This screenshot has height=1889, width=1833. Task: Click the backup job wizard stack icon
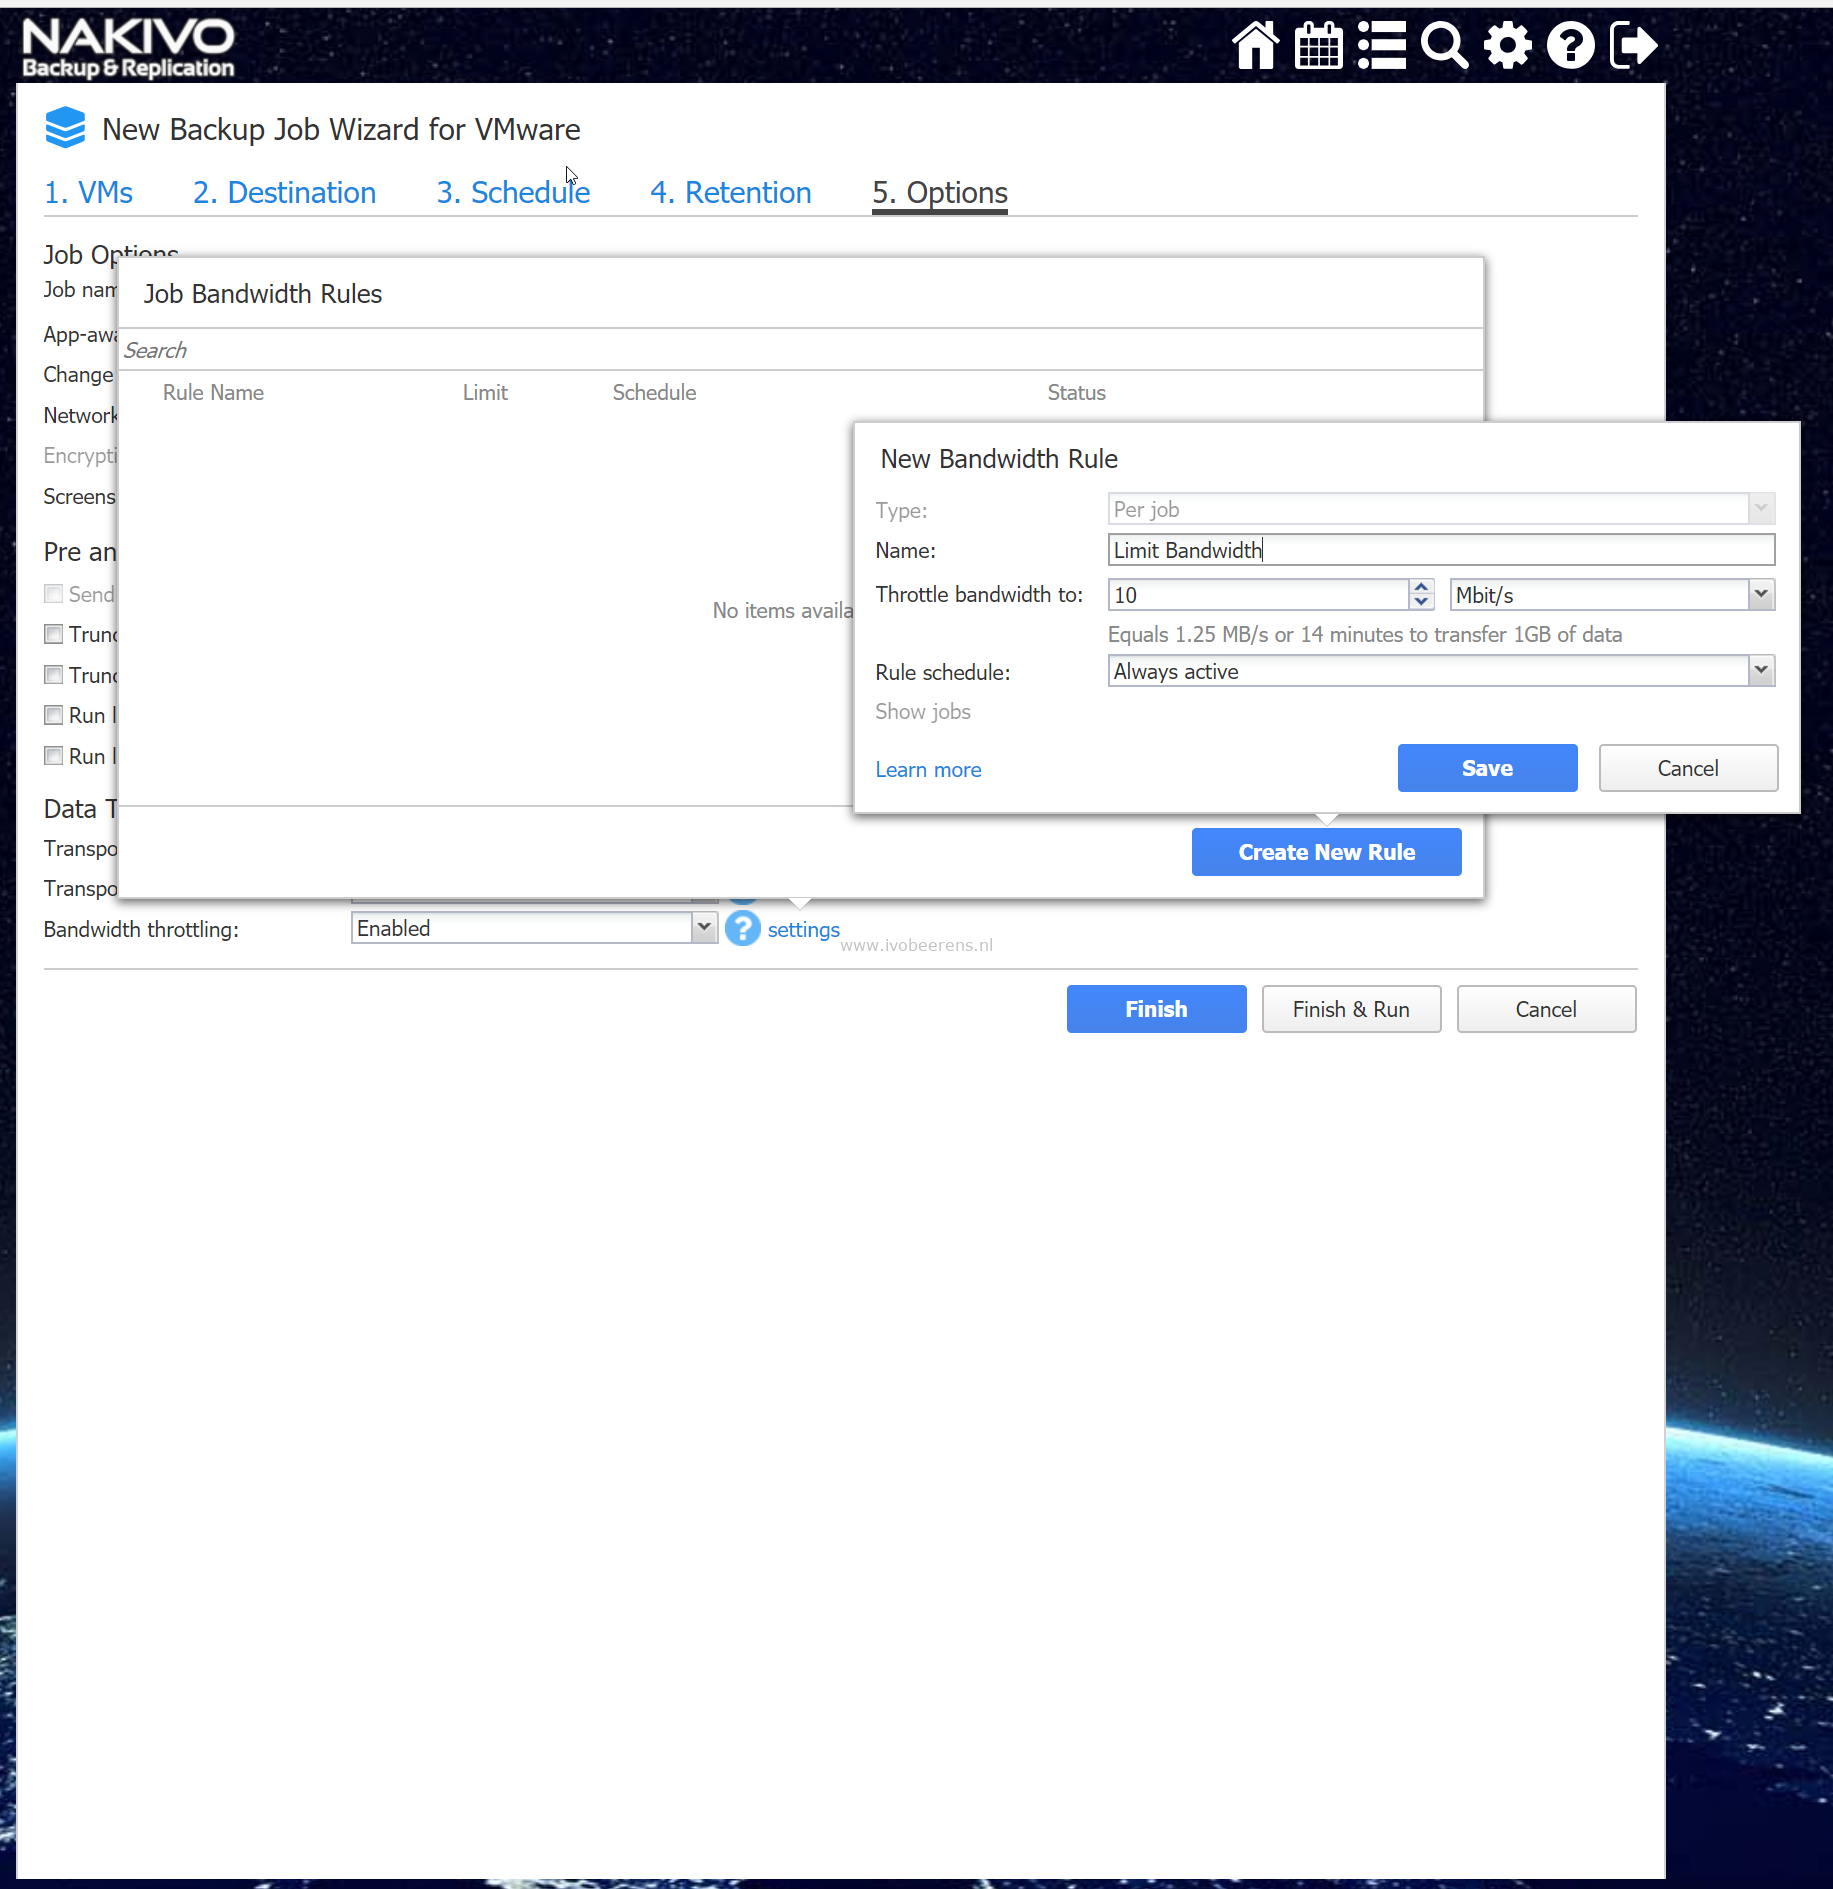click(65, 128)
